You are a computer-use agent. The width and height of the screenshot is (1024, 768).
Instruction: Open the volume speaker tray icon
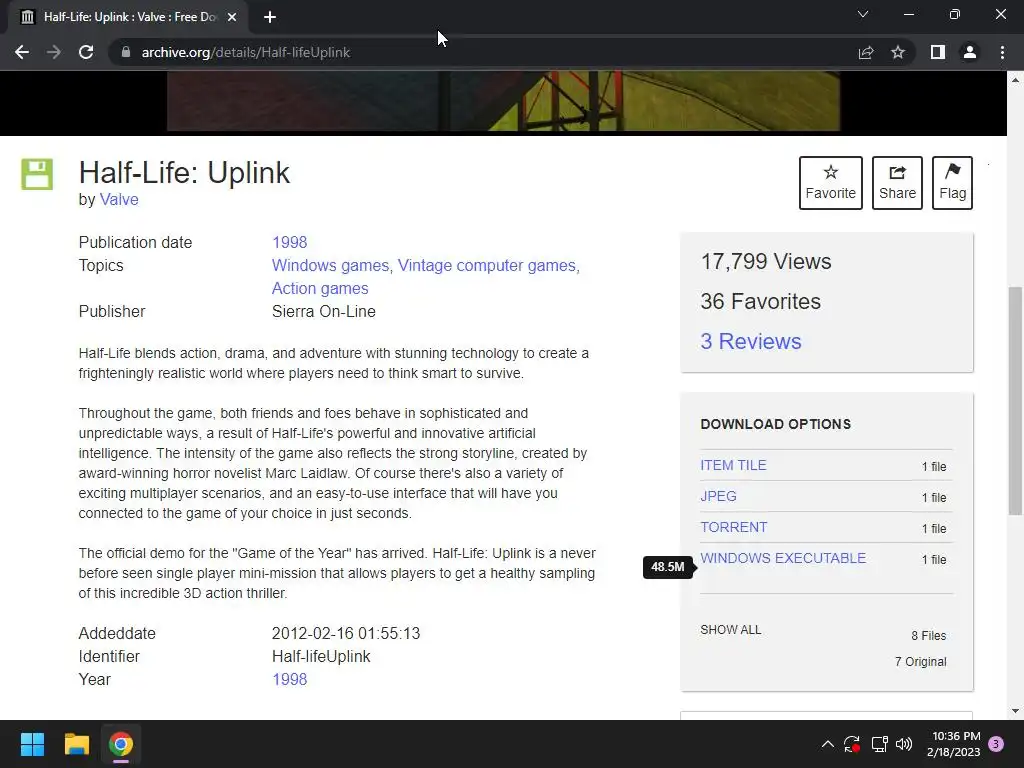[904, 744]
